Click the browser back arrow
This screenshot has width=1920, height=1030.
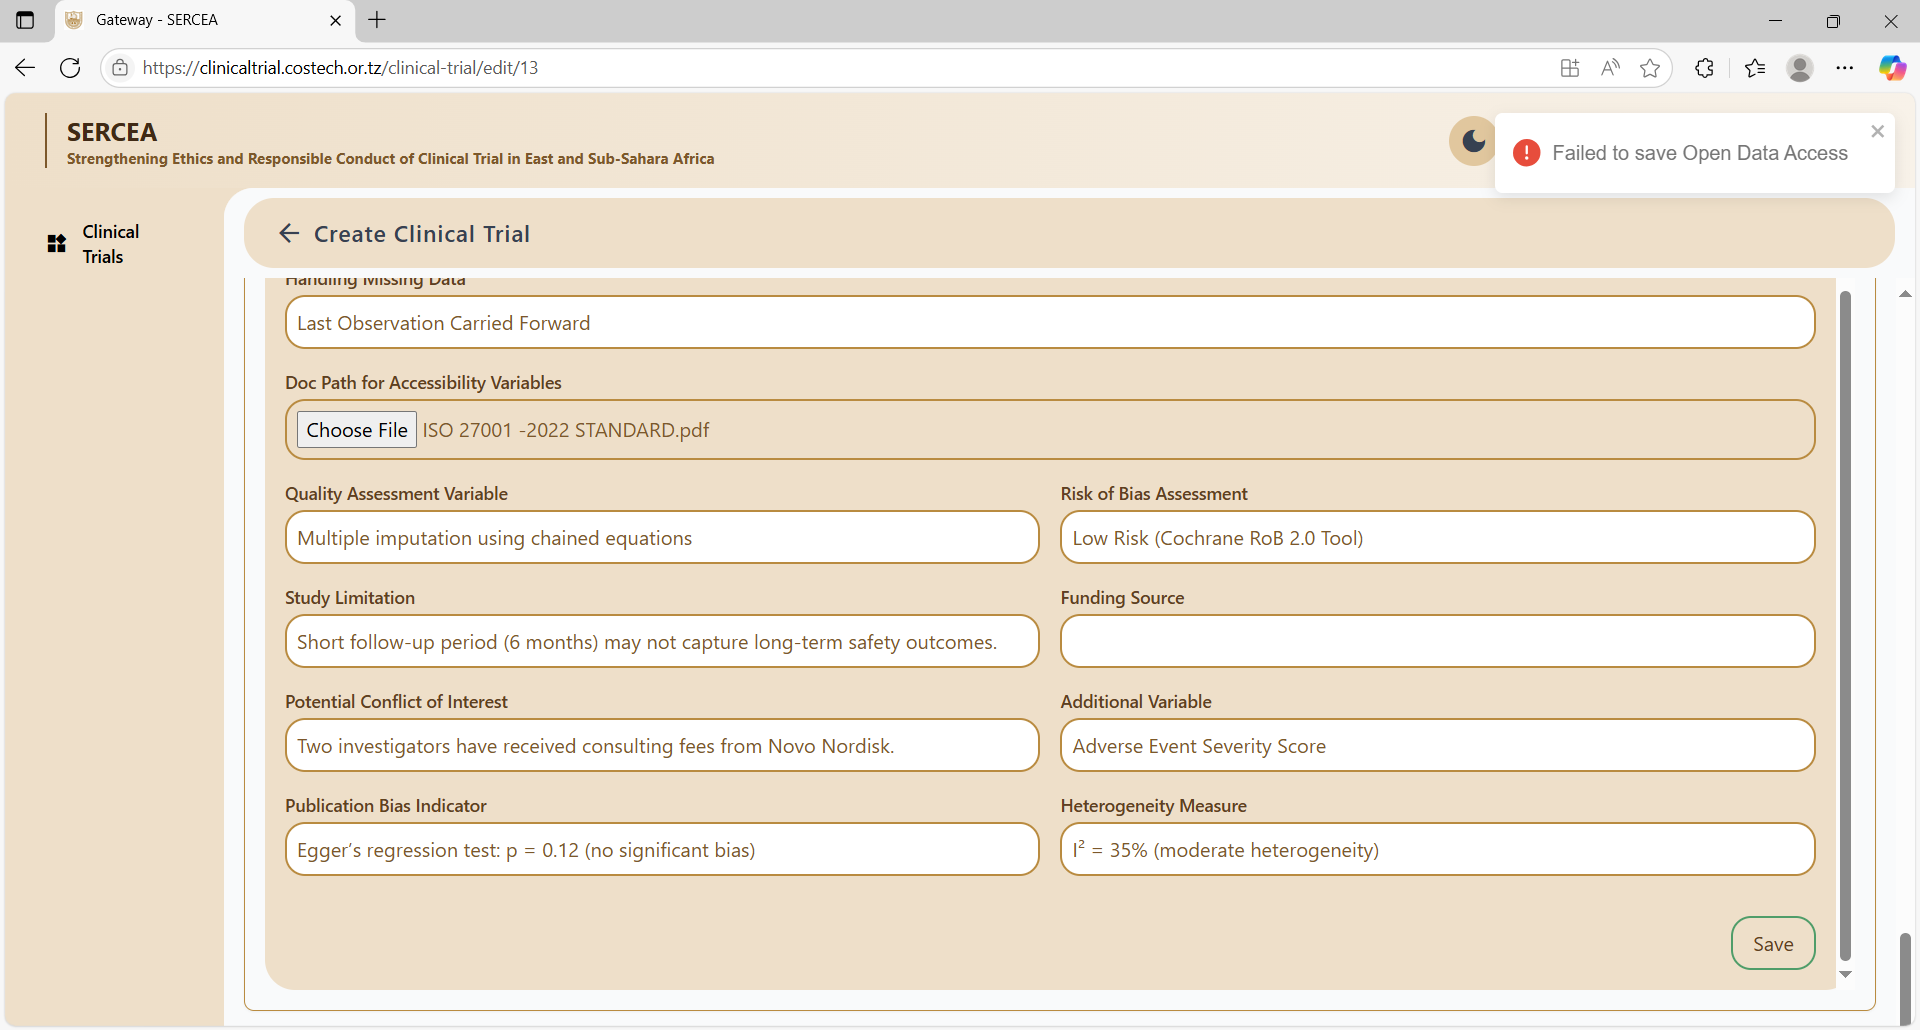25,67
